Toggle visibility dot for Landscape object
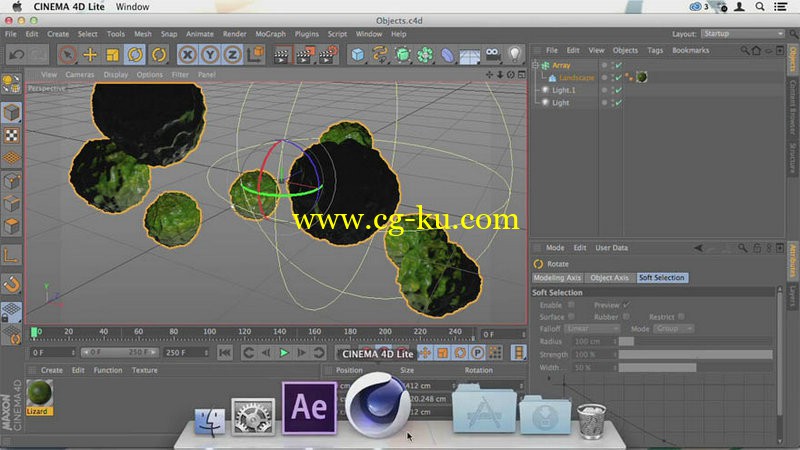 (604, 78)
